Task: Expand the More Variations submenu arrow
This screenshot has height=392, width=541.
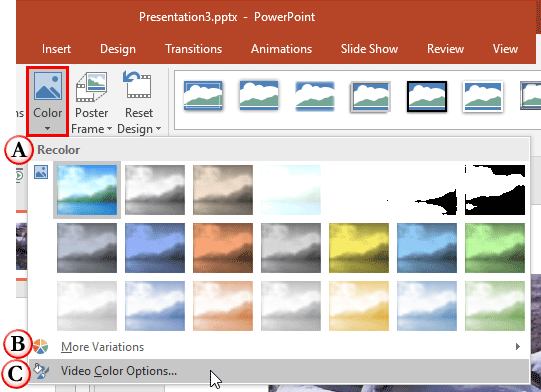Action: point(518,346)
